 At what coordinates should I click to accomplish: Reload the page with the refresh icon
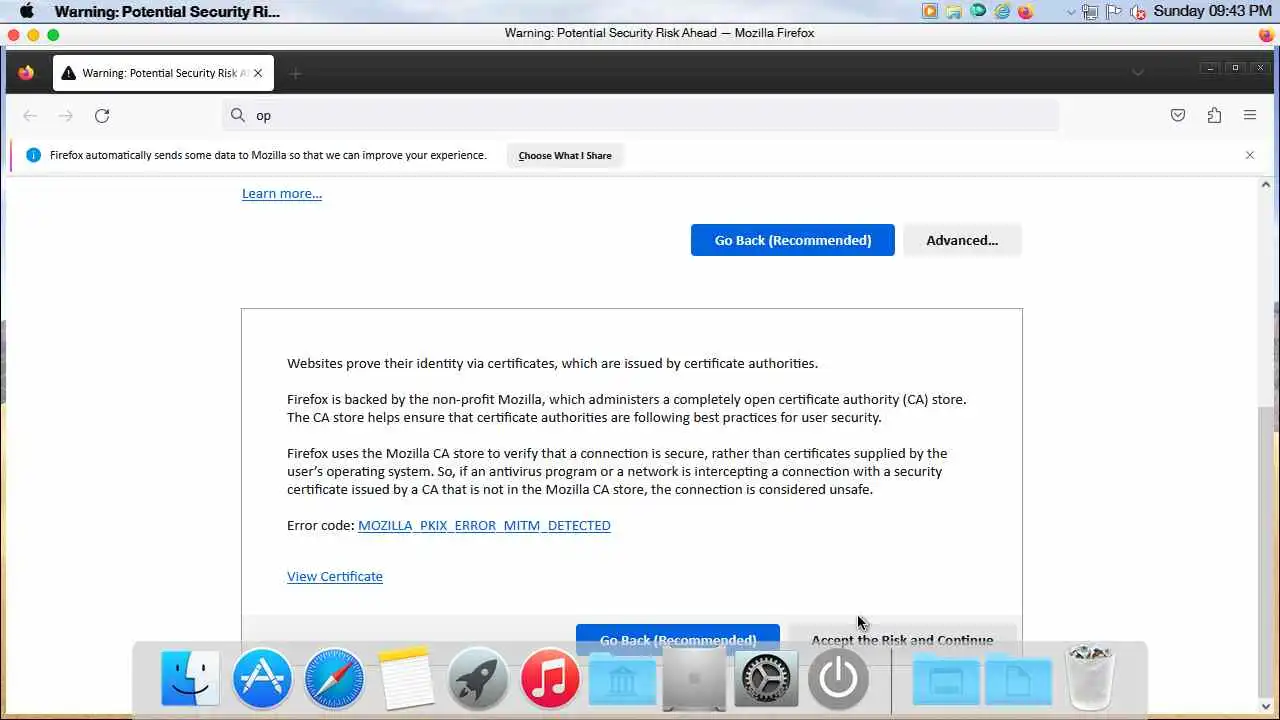coord(102,116)
